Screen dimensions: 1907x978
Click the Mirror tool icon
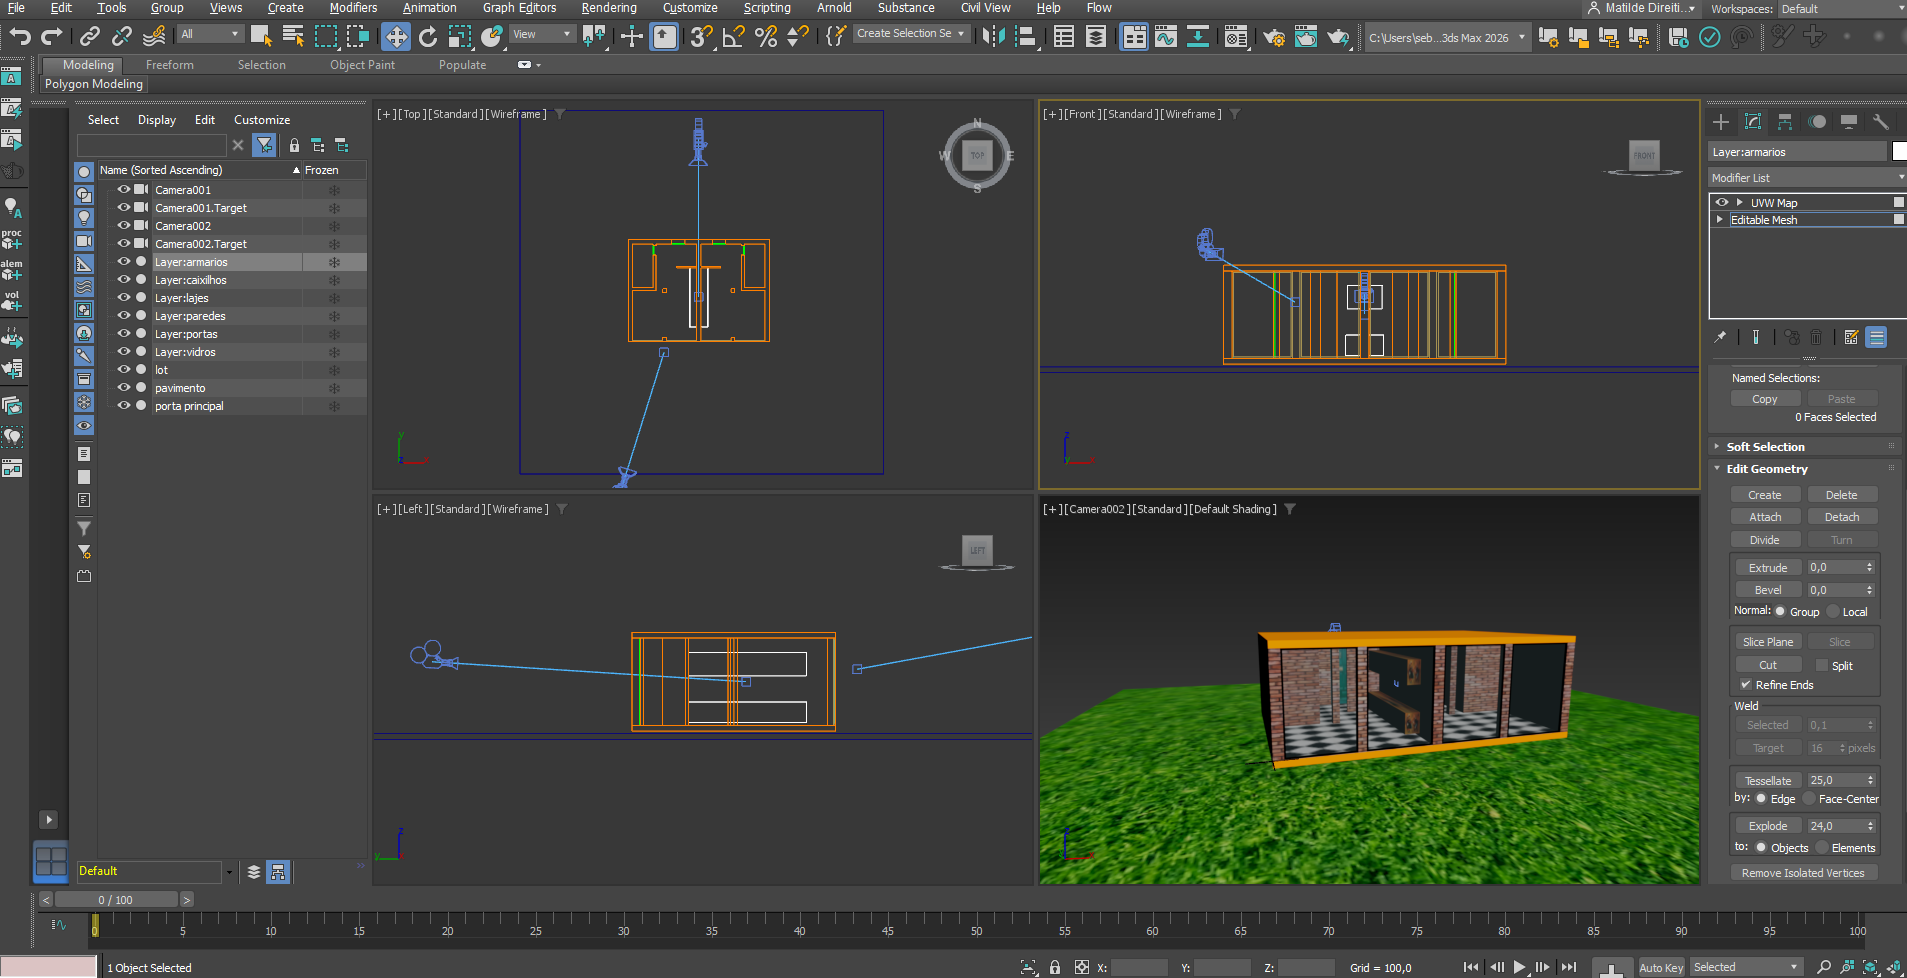992,37
